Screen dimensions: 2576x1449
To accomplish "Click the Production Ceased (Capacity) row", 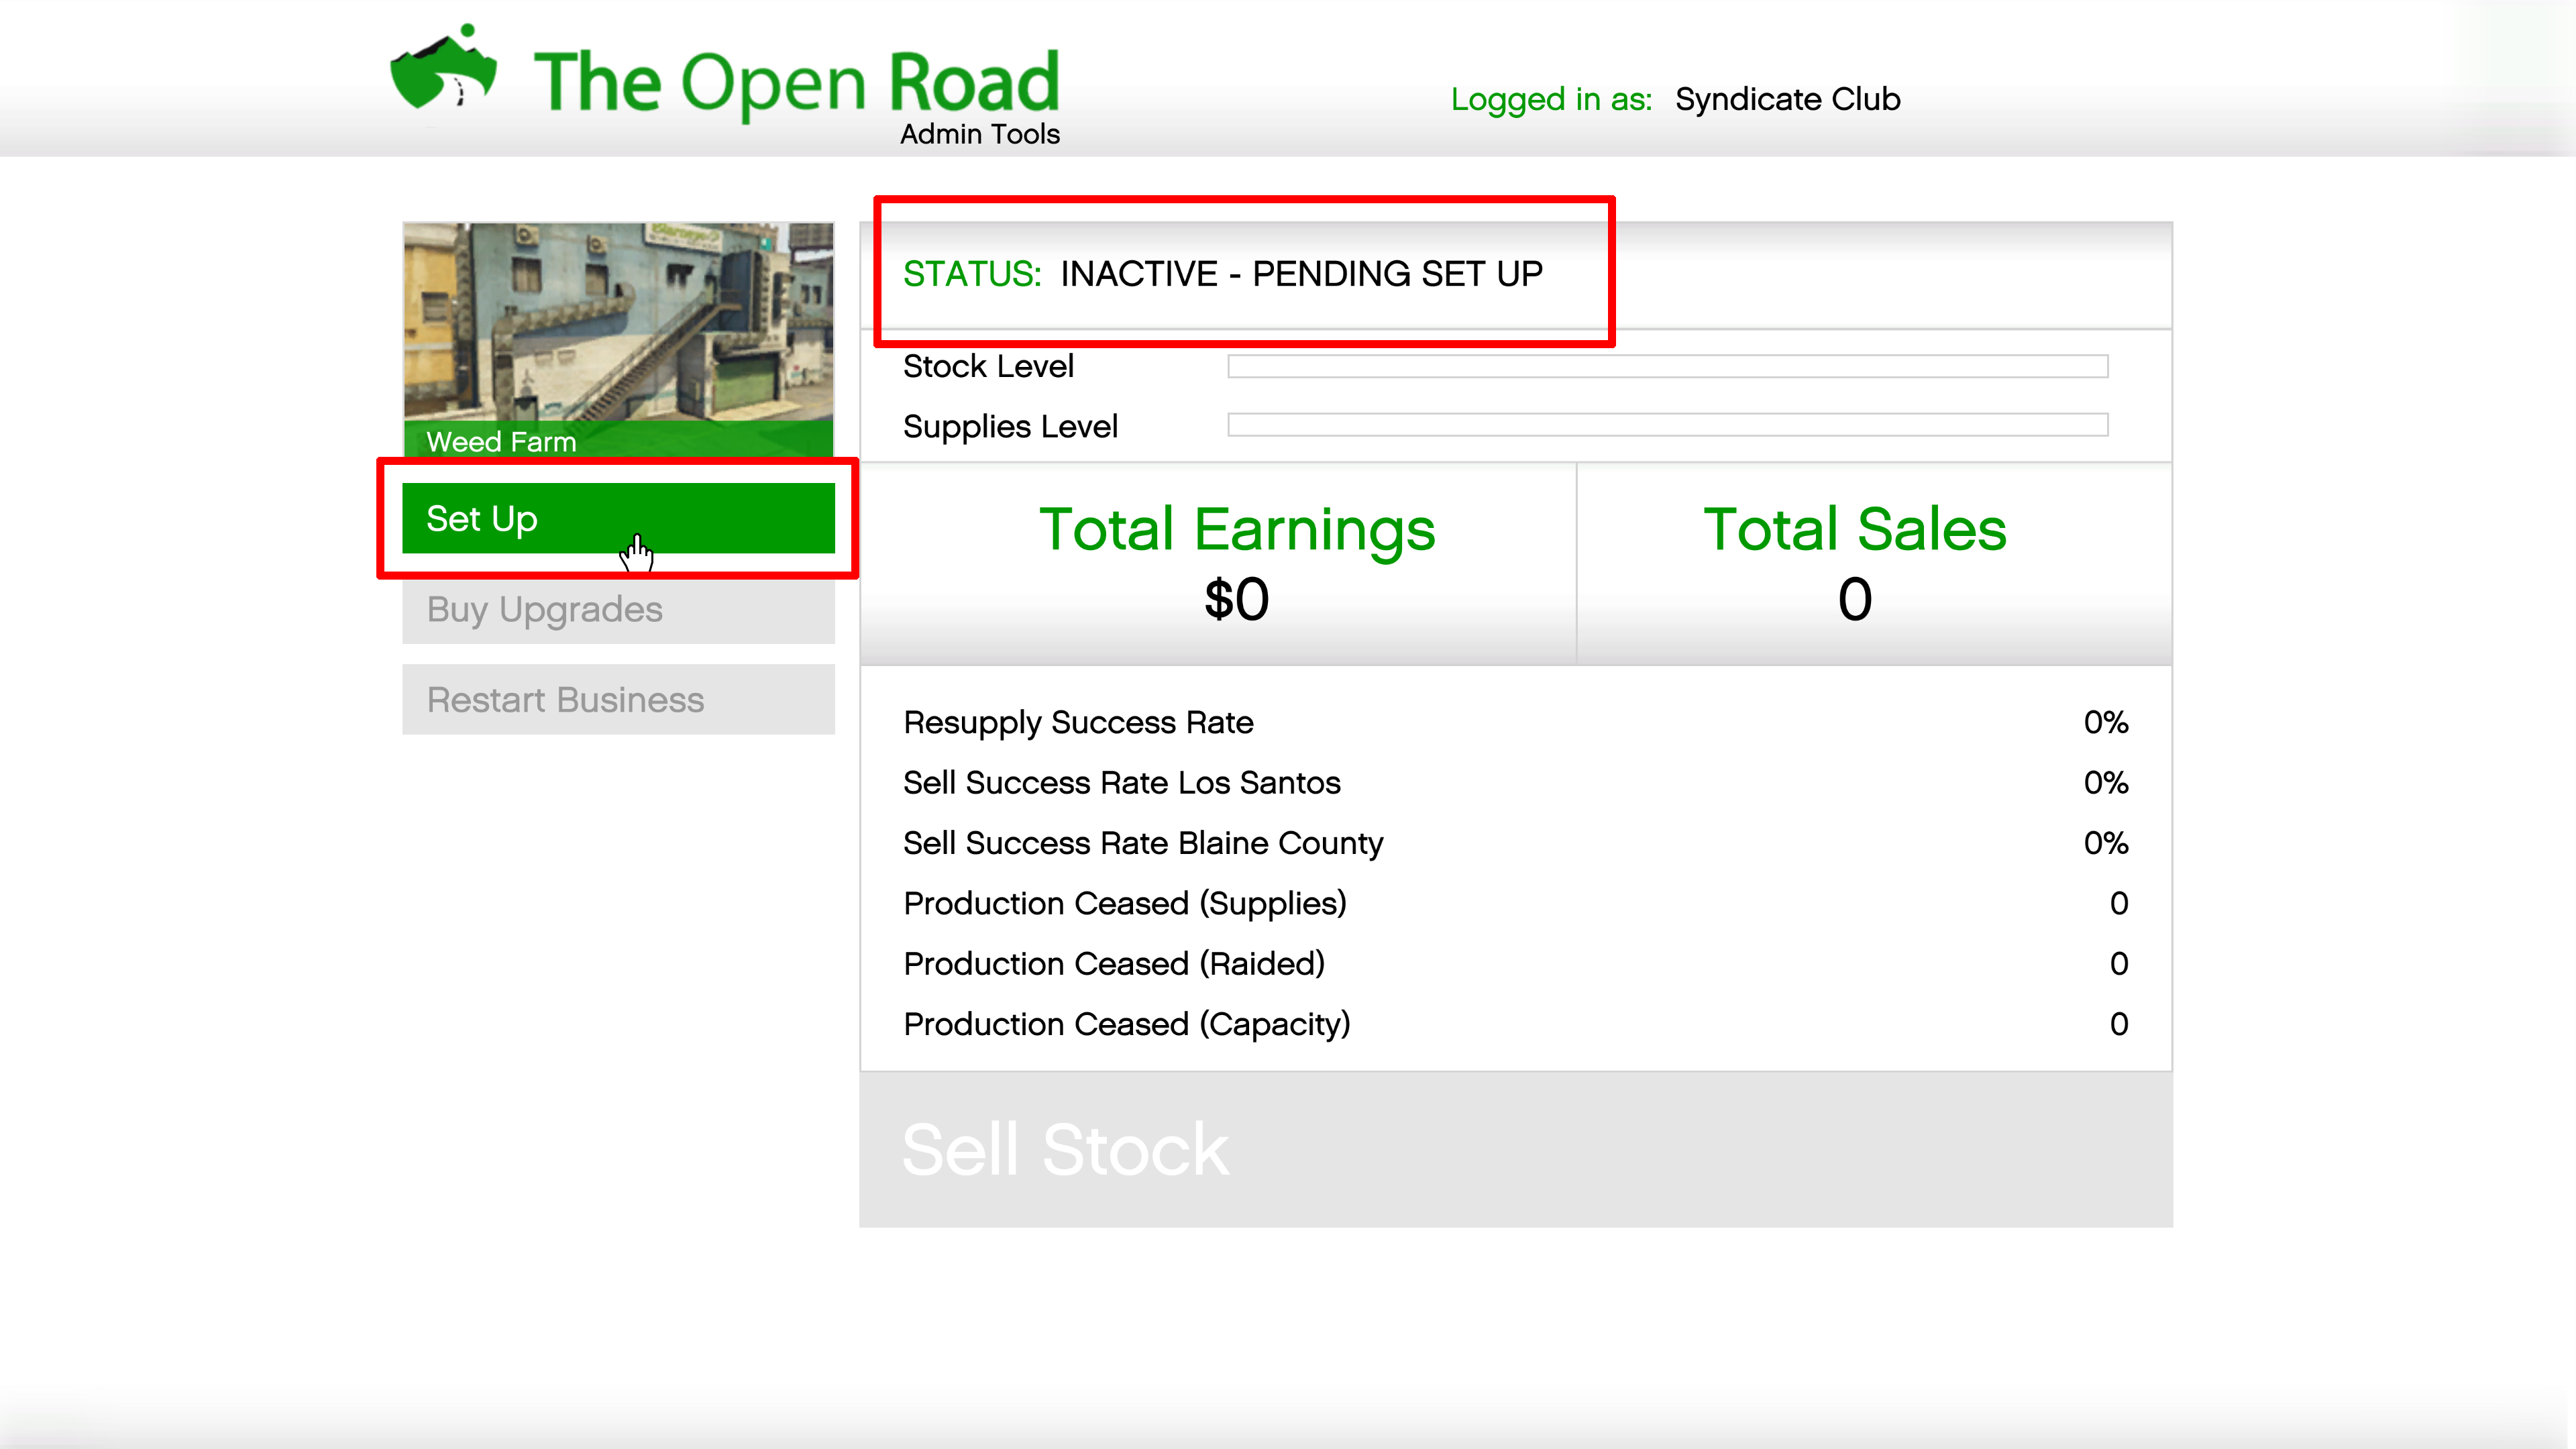I will point(1514,1024).
